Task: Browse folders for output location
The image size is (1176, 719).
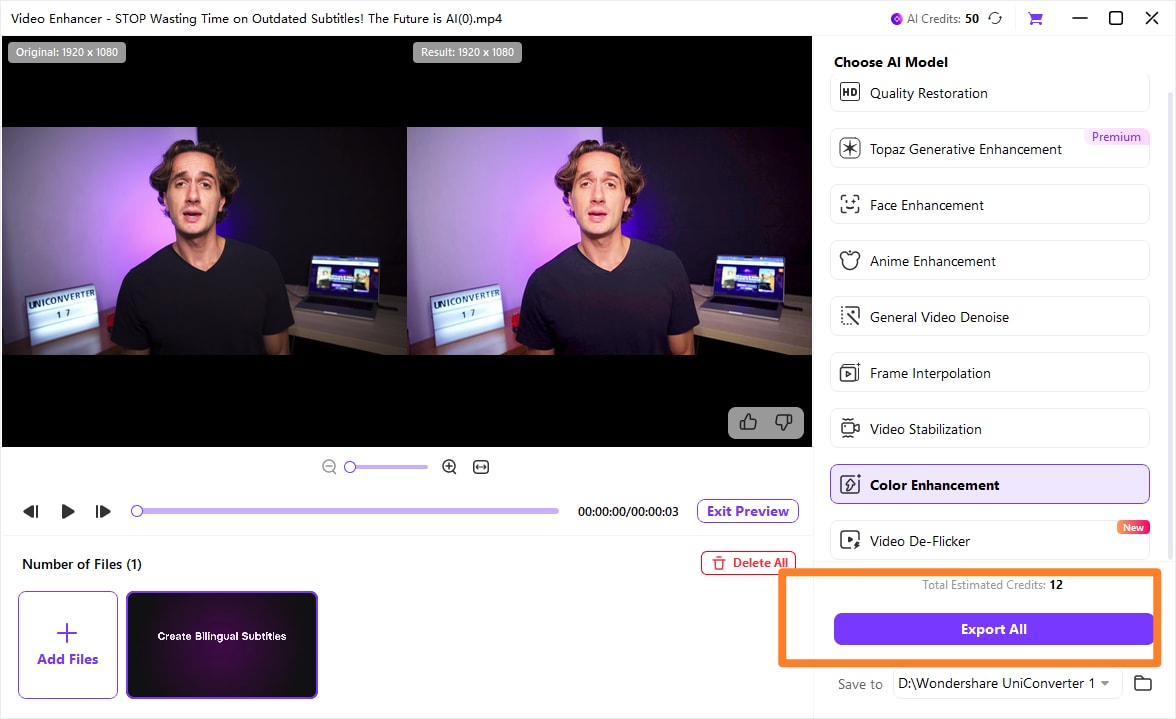Action: click(x=1143, y=683)
